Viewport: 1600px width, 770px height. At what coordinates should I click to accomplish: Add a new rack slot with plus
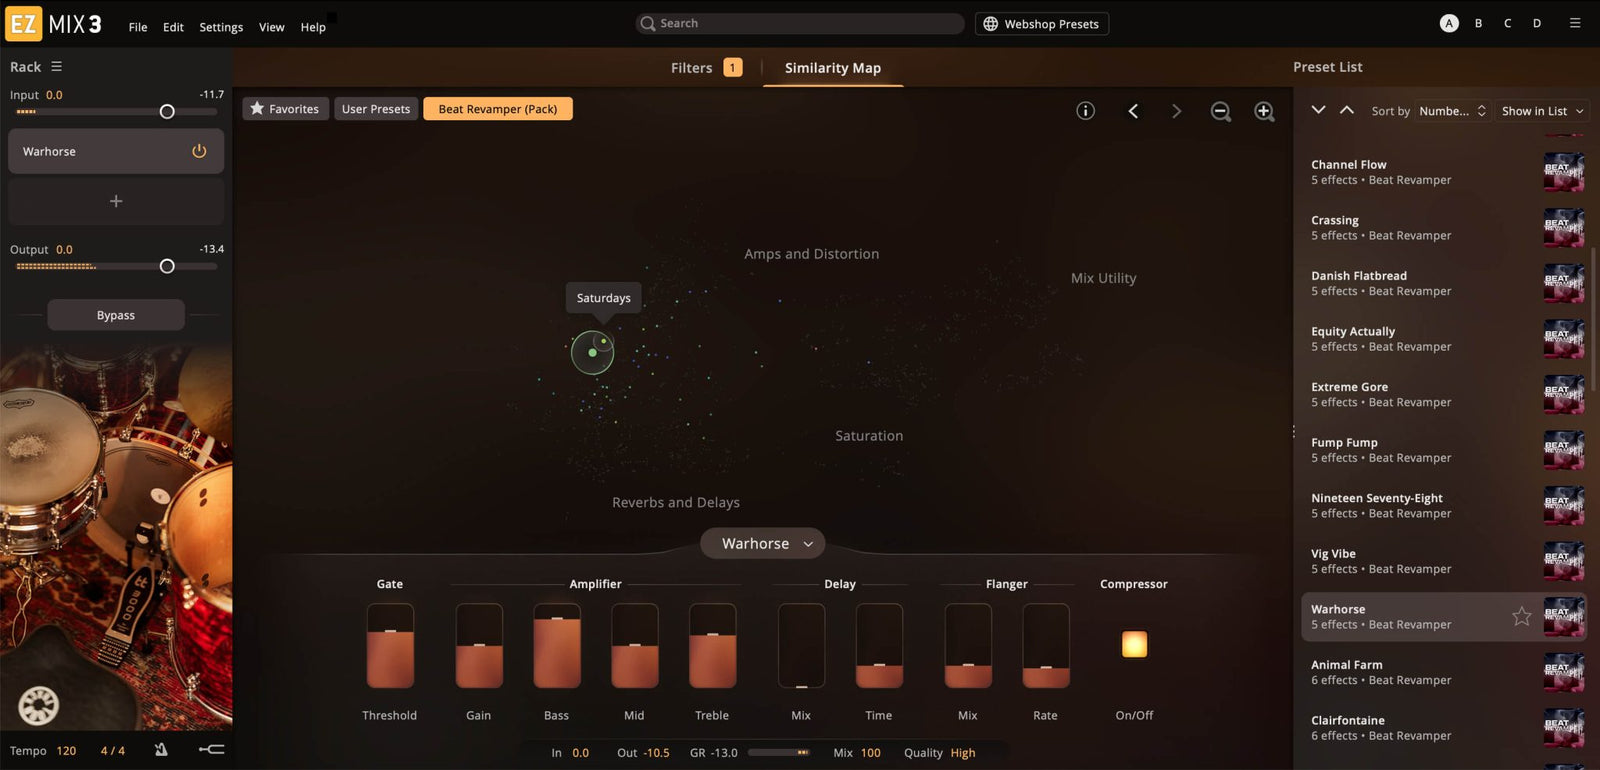(116, 201)
